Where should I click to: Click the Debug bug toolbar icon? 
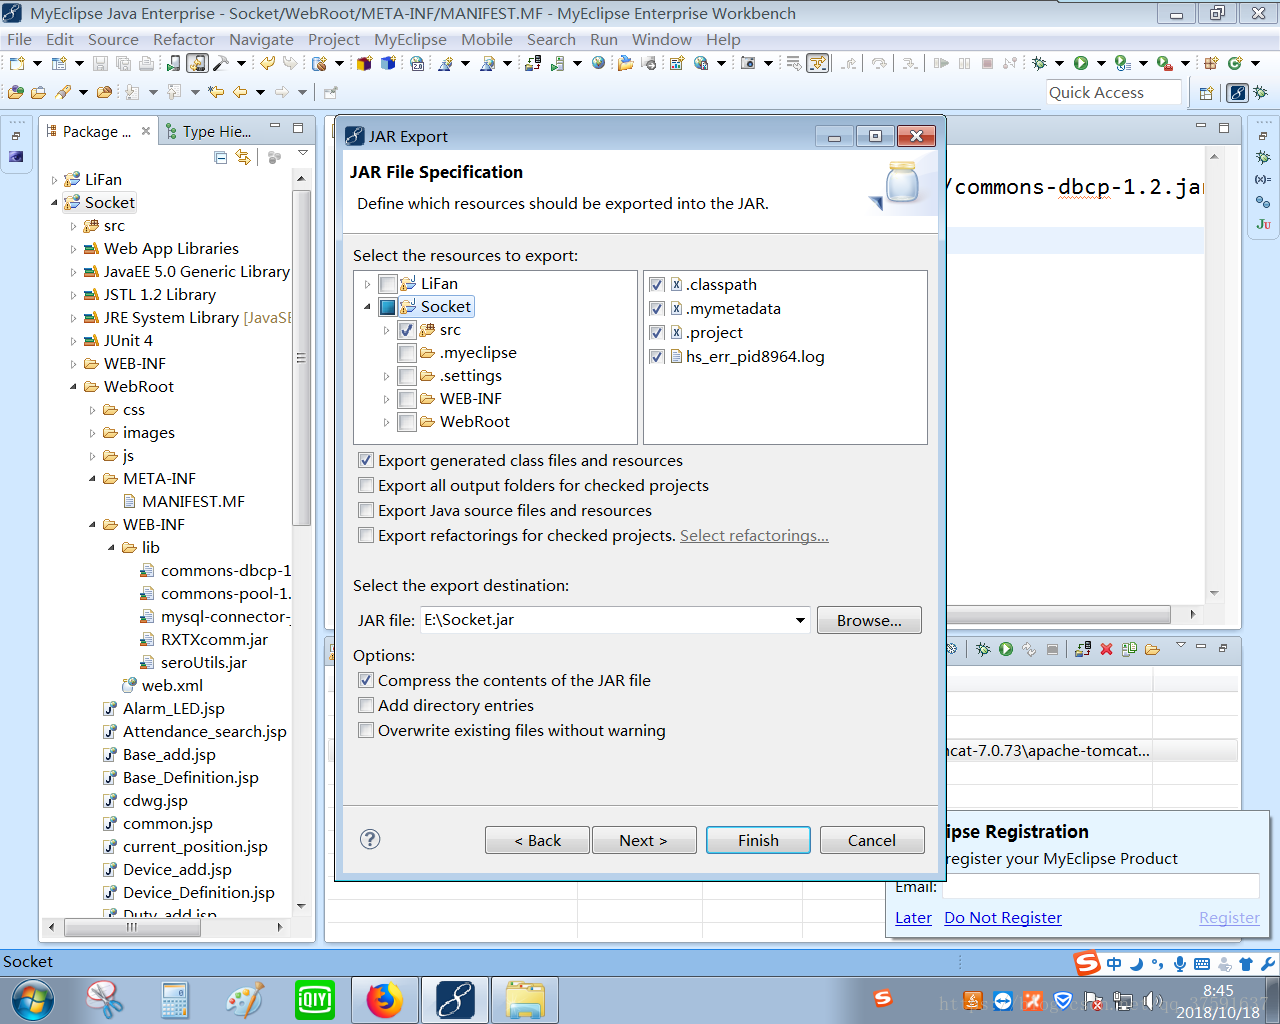click(1040, 63)
